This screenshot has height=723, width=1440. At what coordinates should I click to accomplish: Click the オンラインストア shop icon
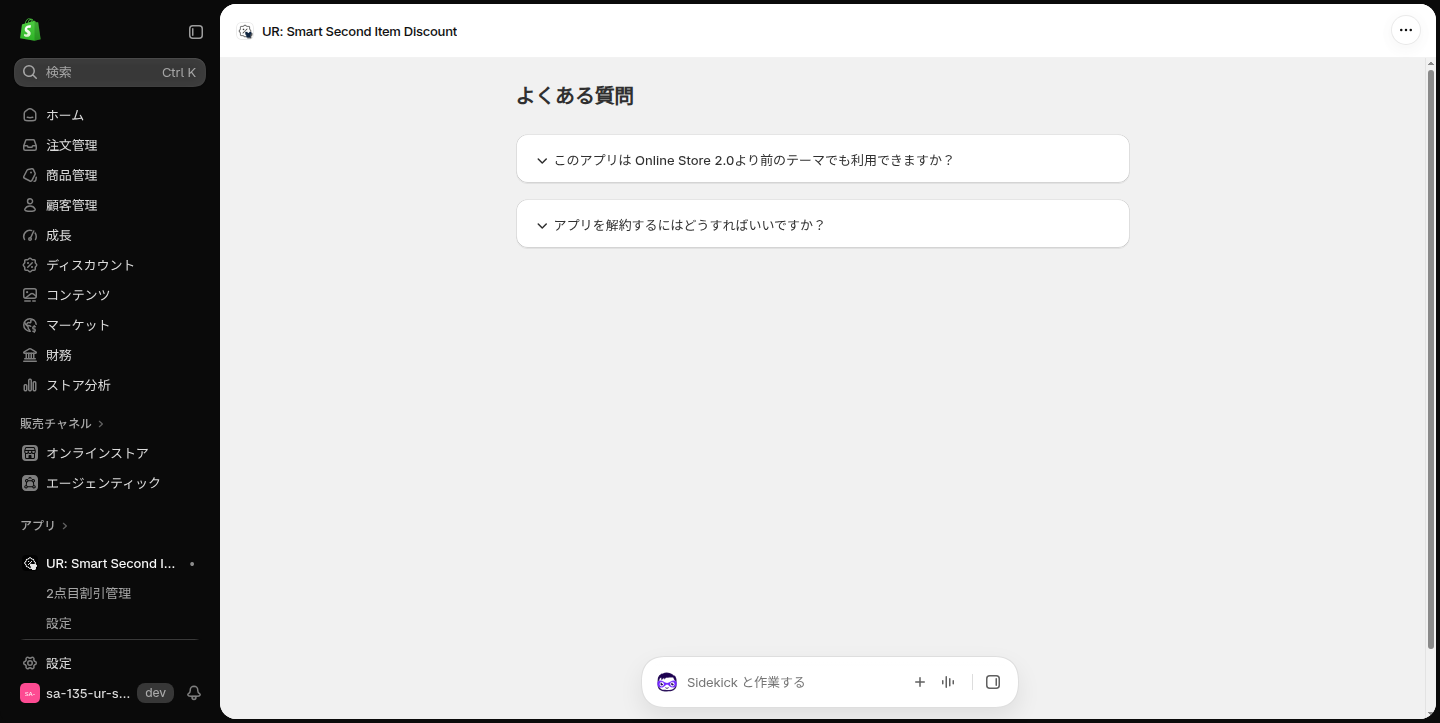pos(30,453)
